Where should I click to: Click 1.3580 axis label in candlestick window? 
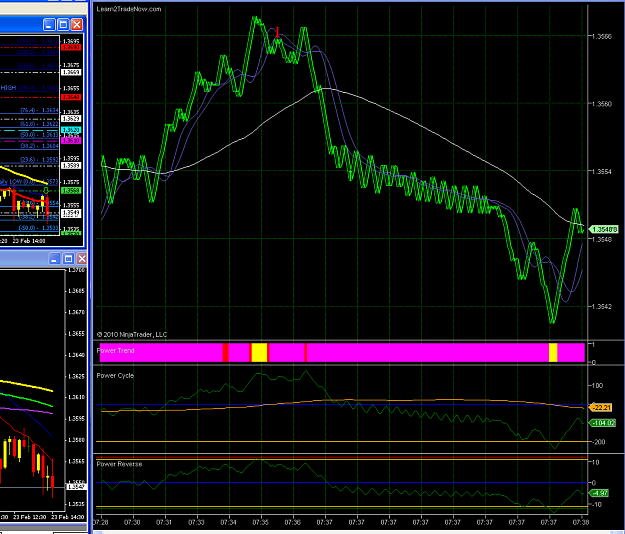pyautogui.click(x=77, y=440)
